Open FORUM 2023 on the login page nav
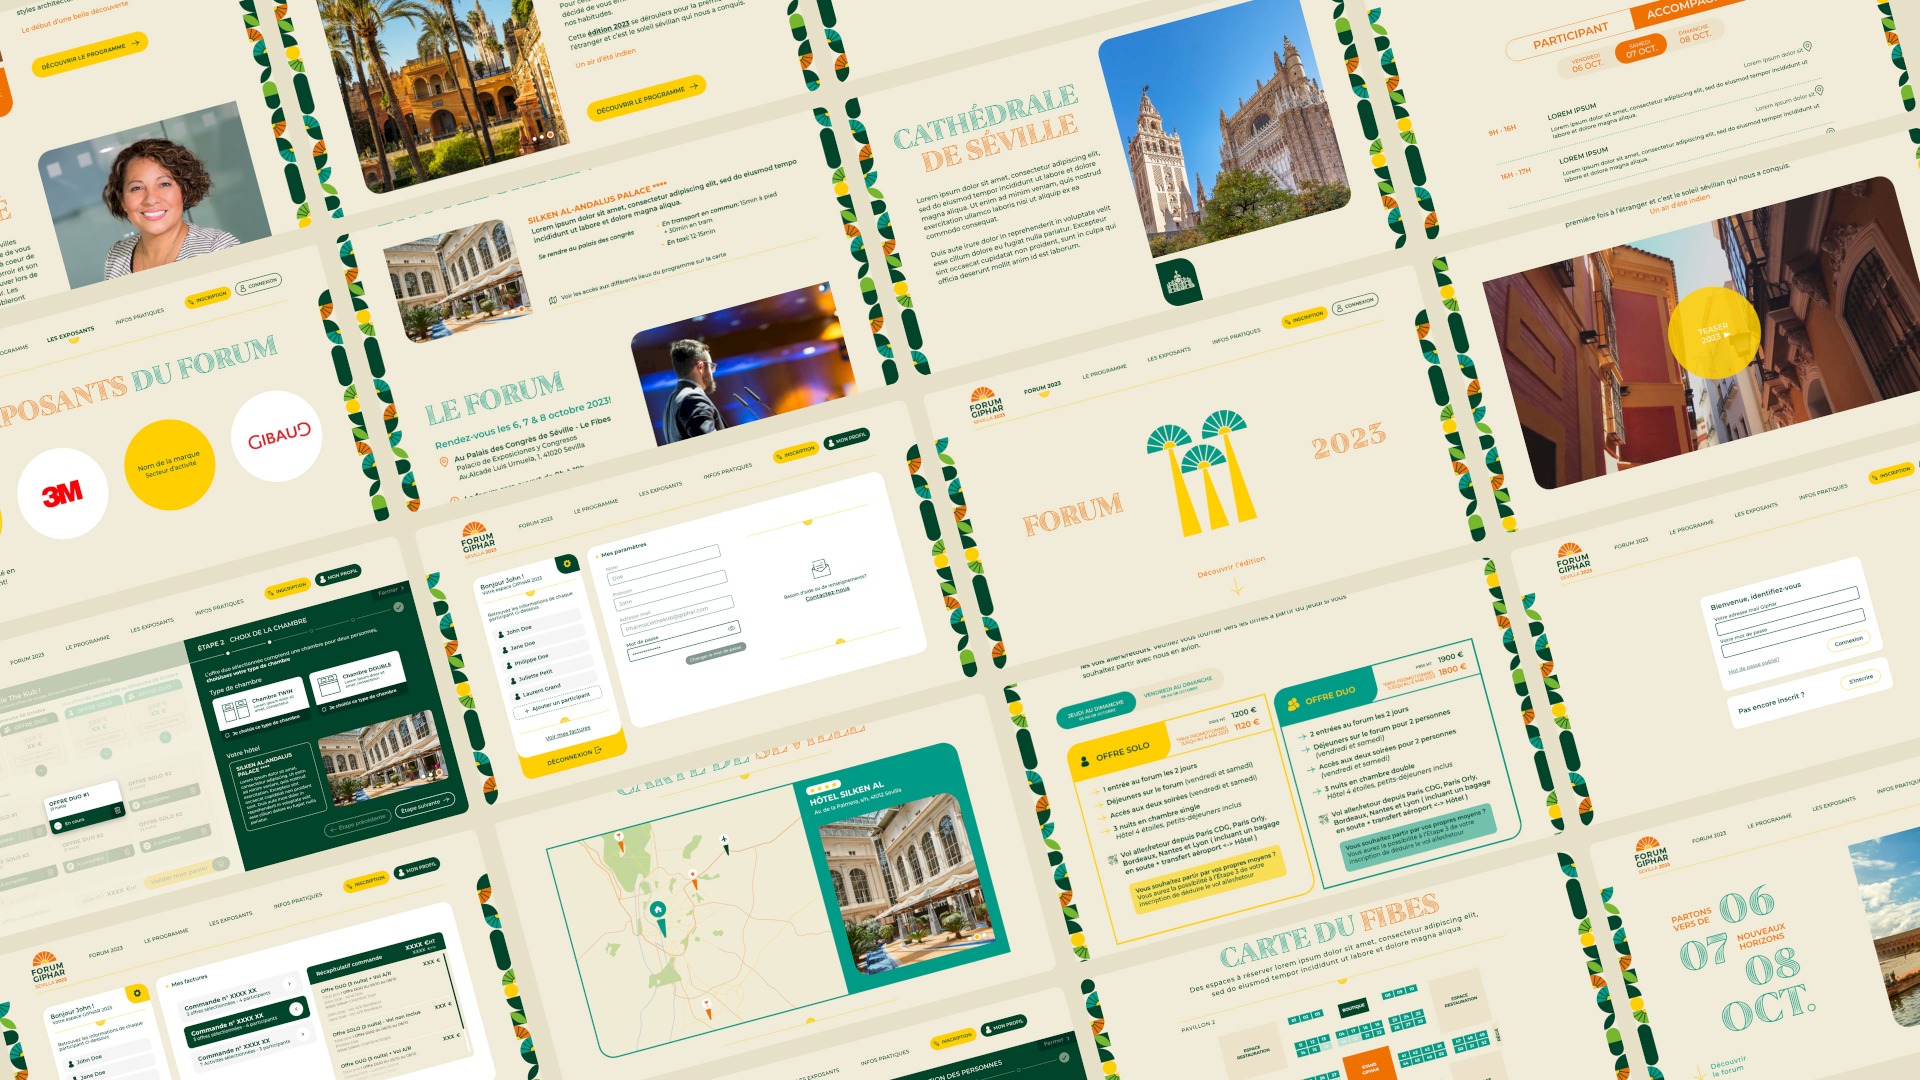 point(1630,543)
